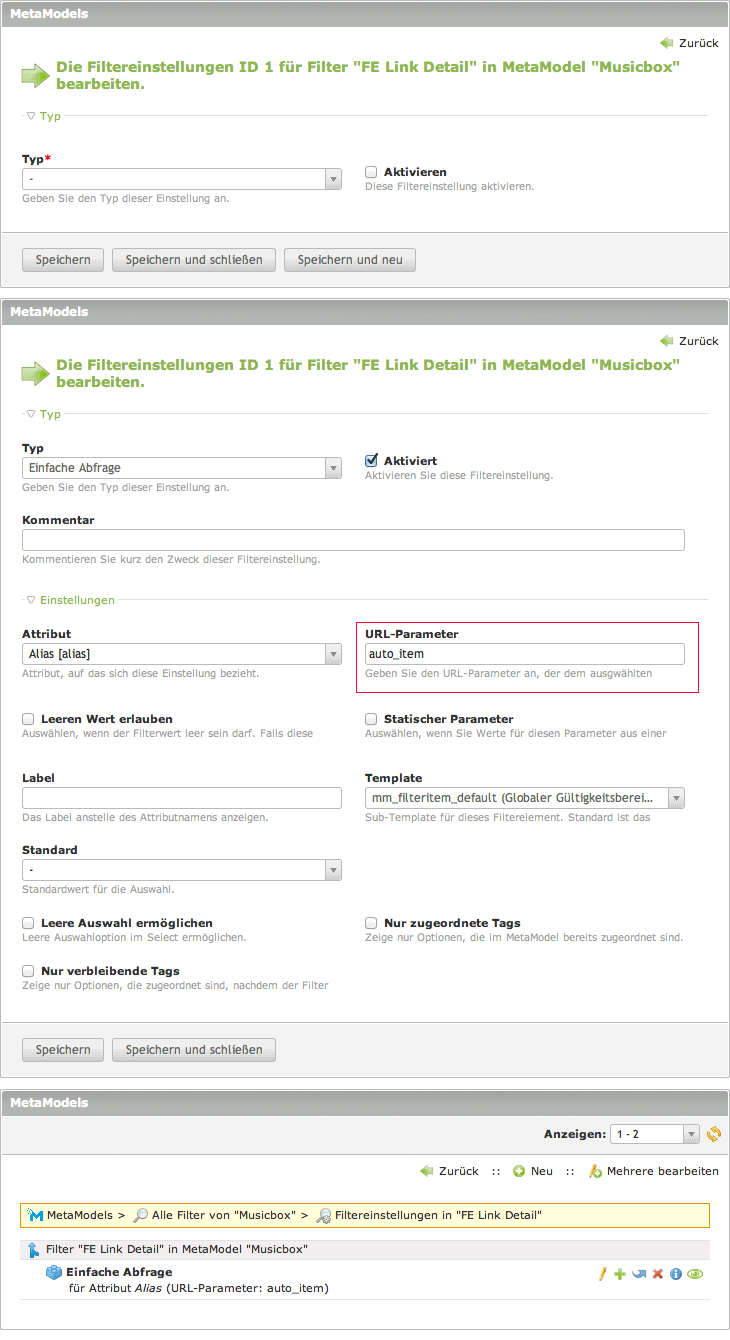The width and height of the screenshot is (730, 1340).
Task: Show info for the Einfache Abfrage setting
Action: 676,1274
